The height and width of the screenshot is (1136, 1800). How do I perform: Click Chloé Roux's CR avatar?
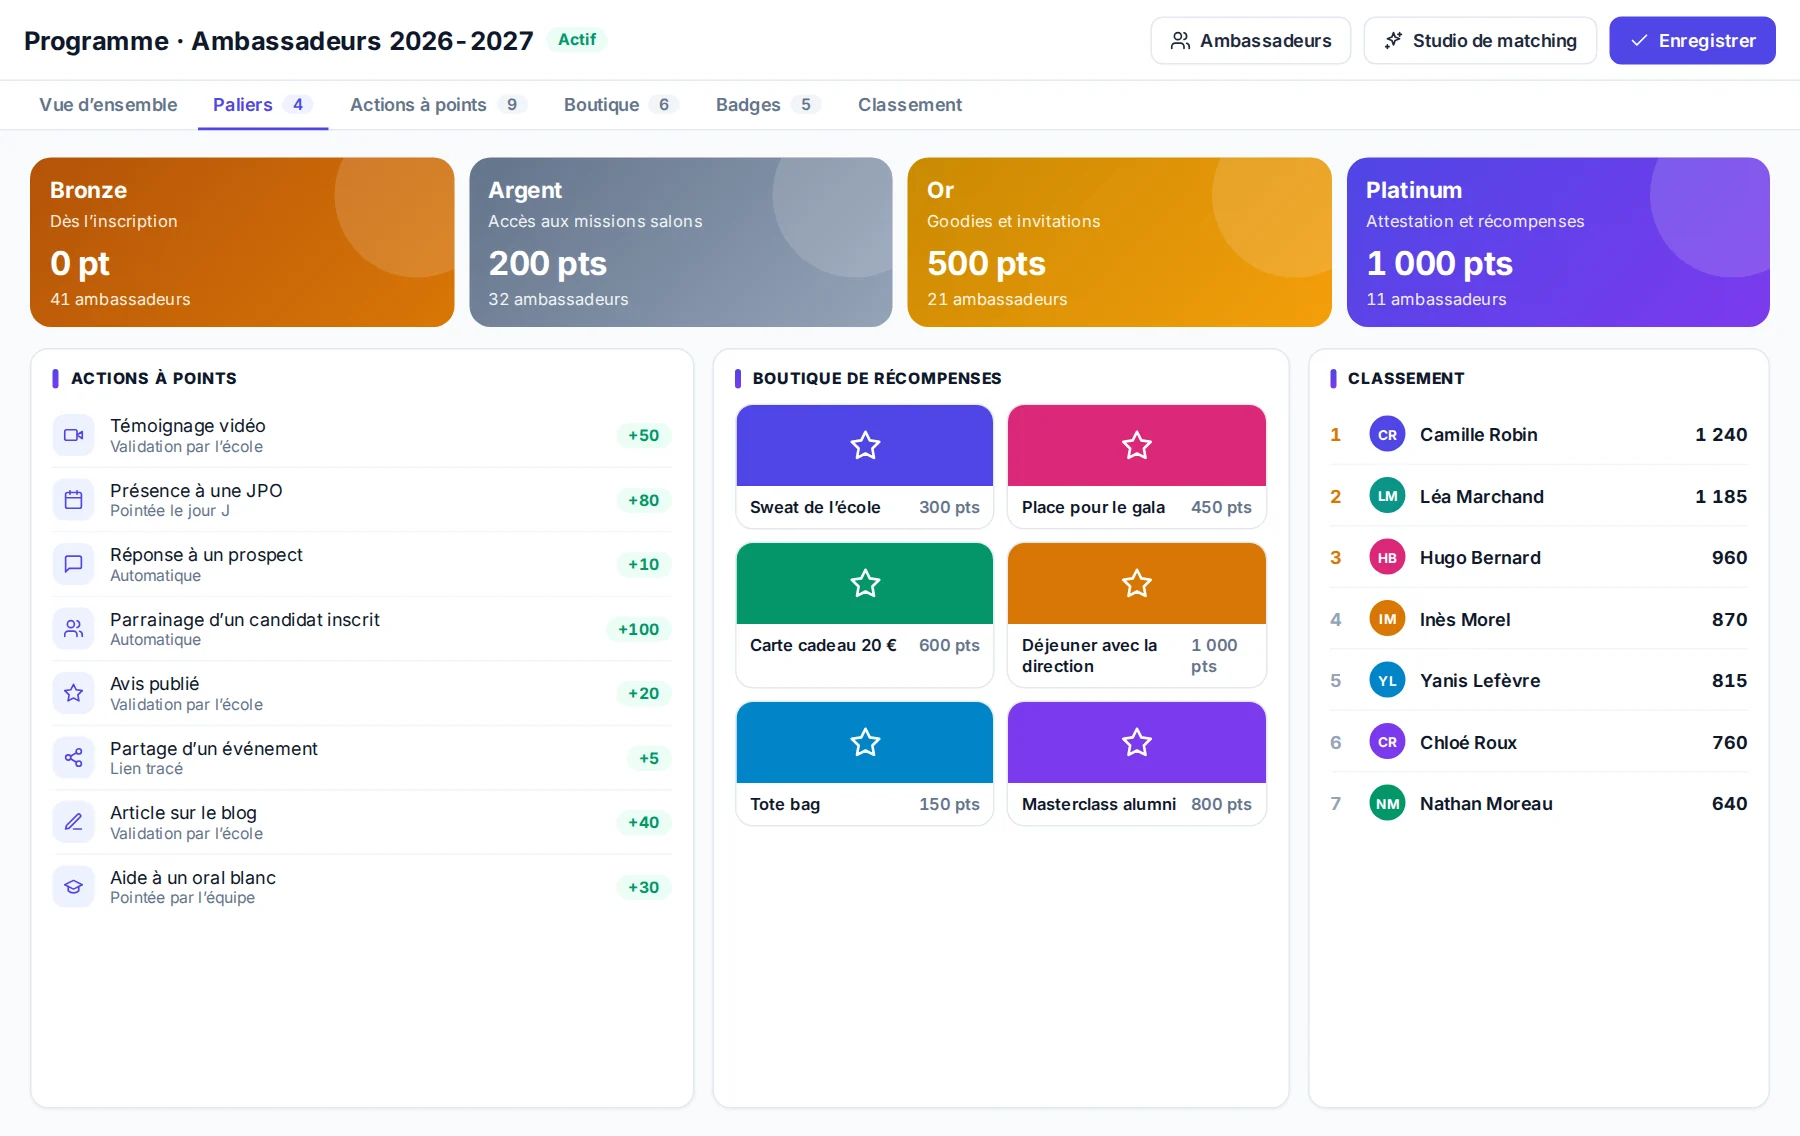pyautogui.click(x=1387, y=742)
